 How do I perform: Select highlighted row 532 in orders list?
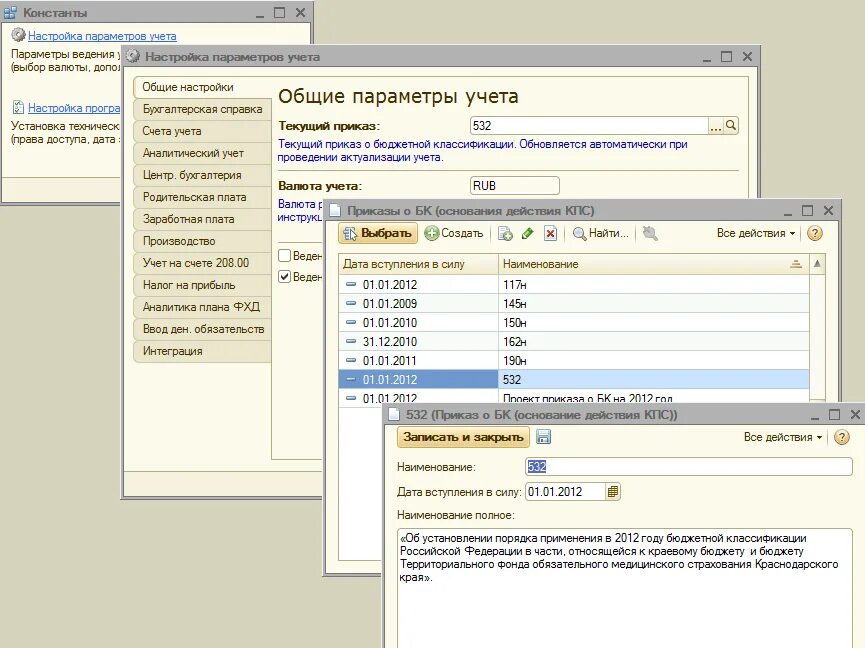(574, 379)
